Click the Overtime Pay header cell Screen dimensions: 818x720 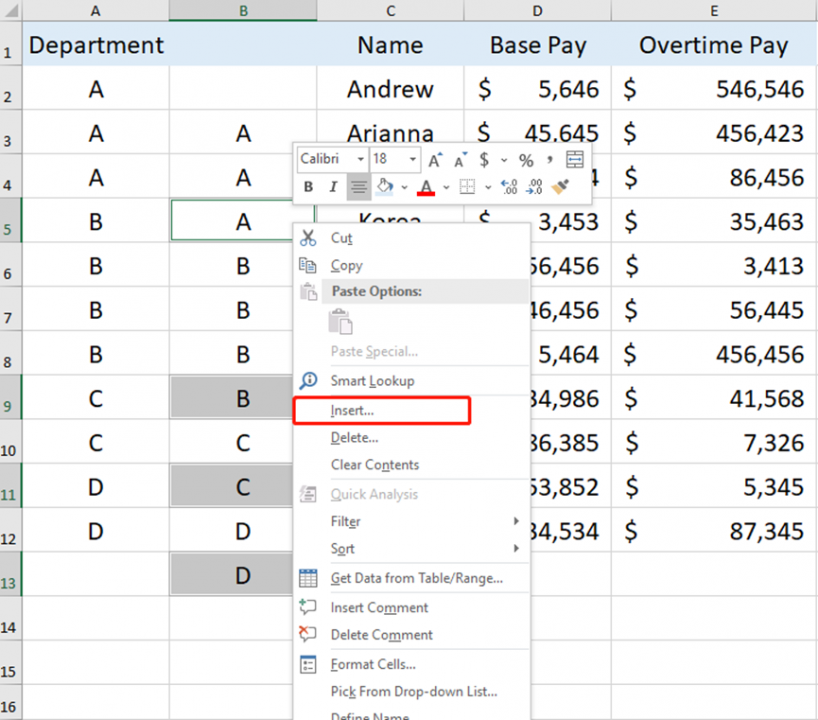(x=714, y=44)
